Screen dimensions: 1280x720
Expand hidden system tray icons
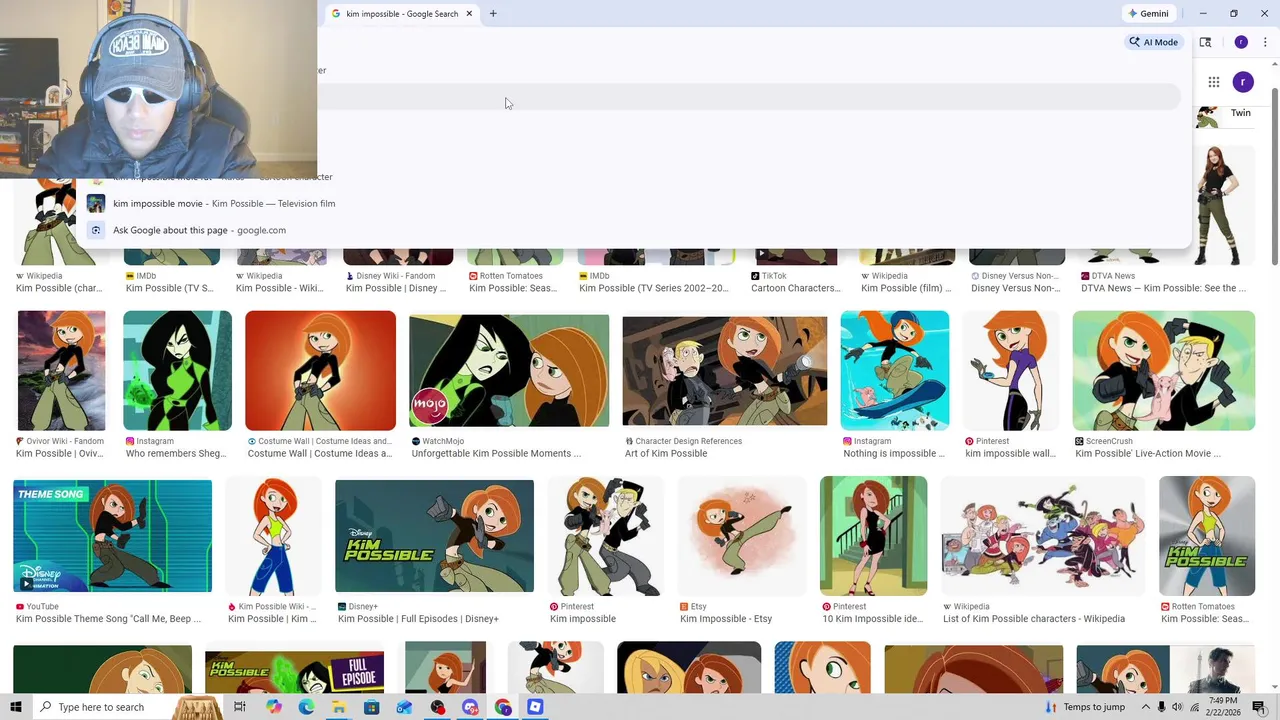coord(1146,707)
